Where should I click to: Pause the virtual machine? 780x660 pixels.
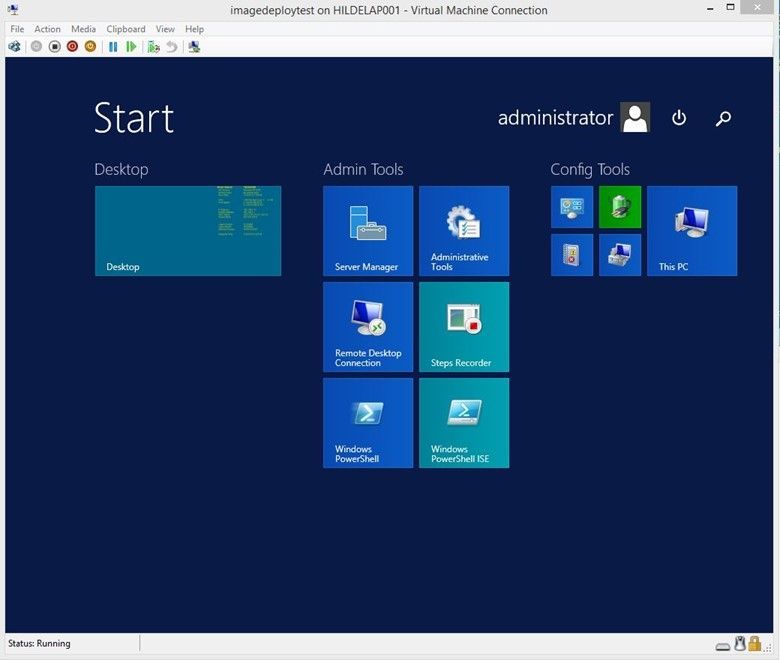pyautogui.click(x=113, y=47)
